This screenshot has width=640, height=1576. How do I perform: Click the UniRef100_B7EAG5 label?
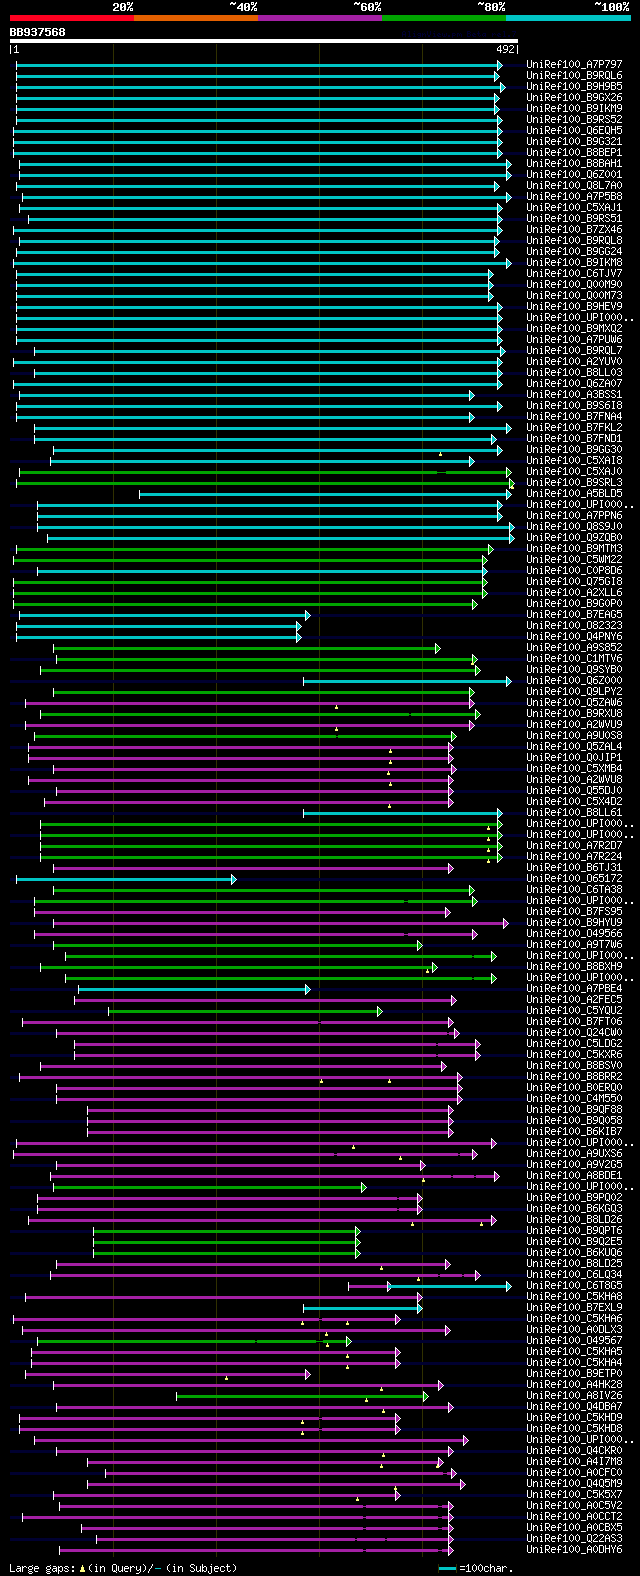pos(574,614)
